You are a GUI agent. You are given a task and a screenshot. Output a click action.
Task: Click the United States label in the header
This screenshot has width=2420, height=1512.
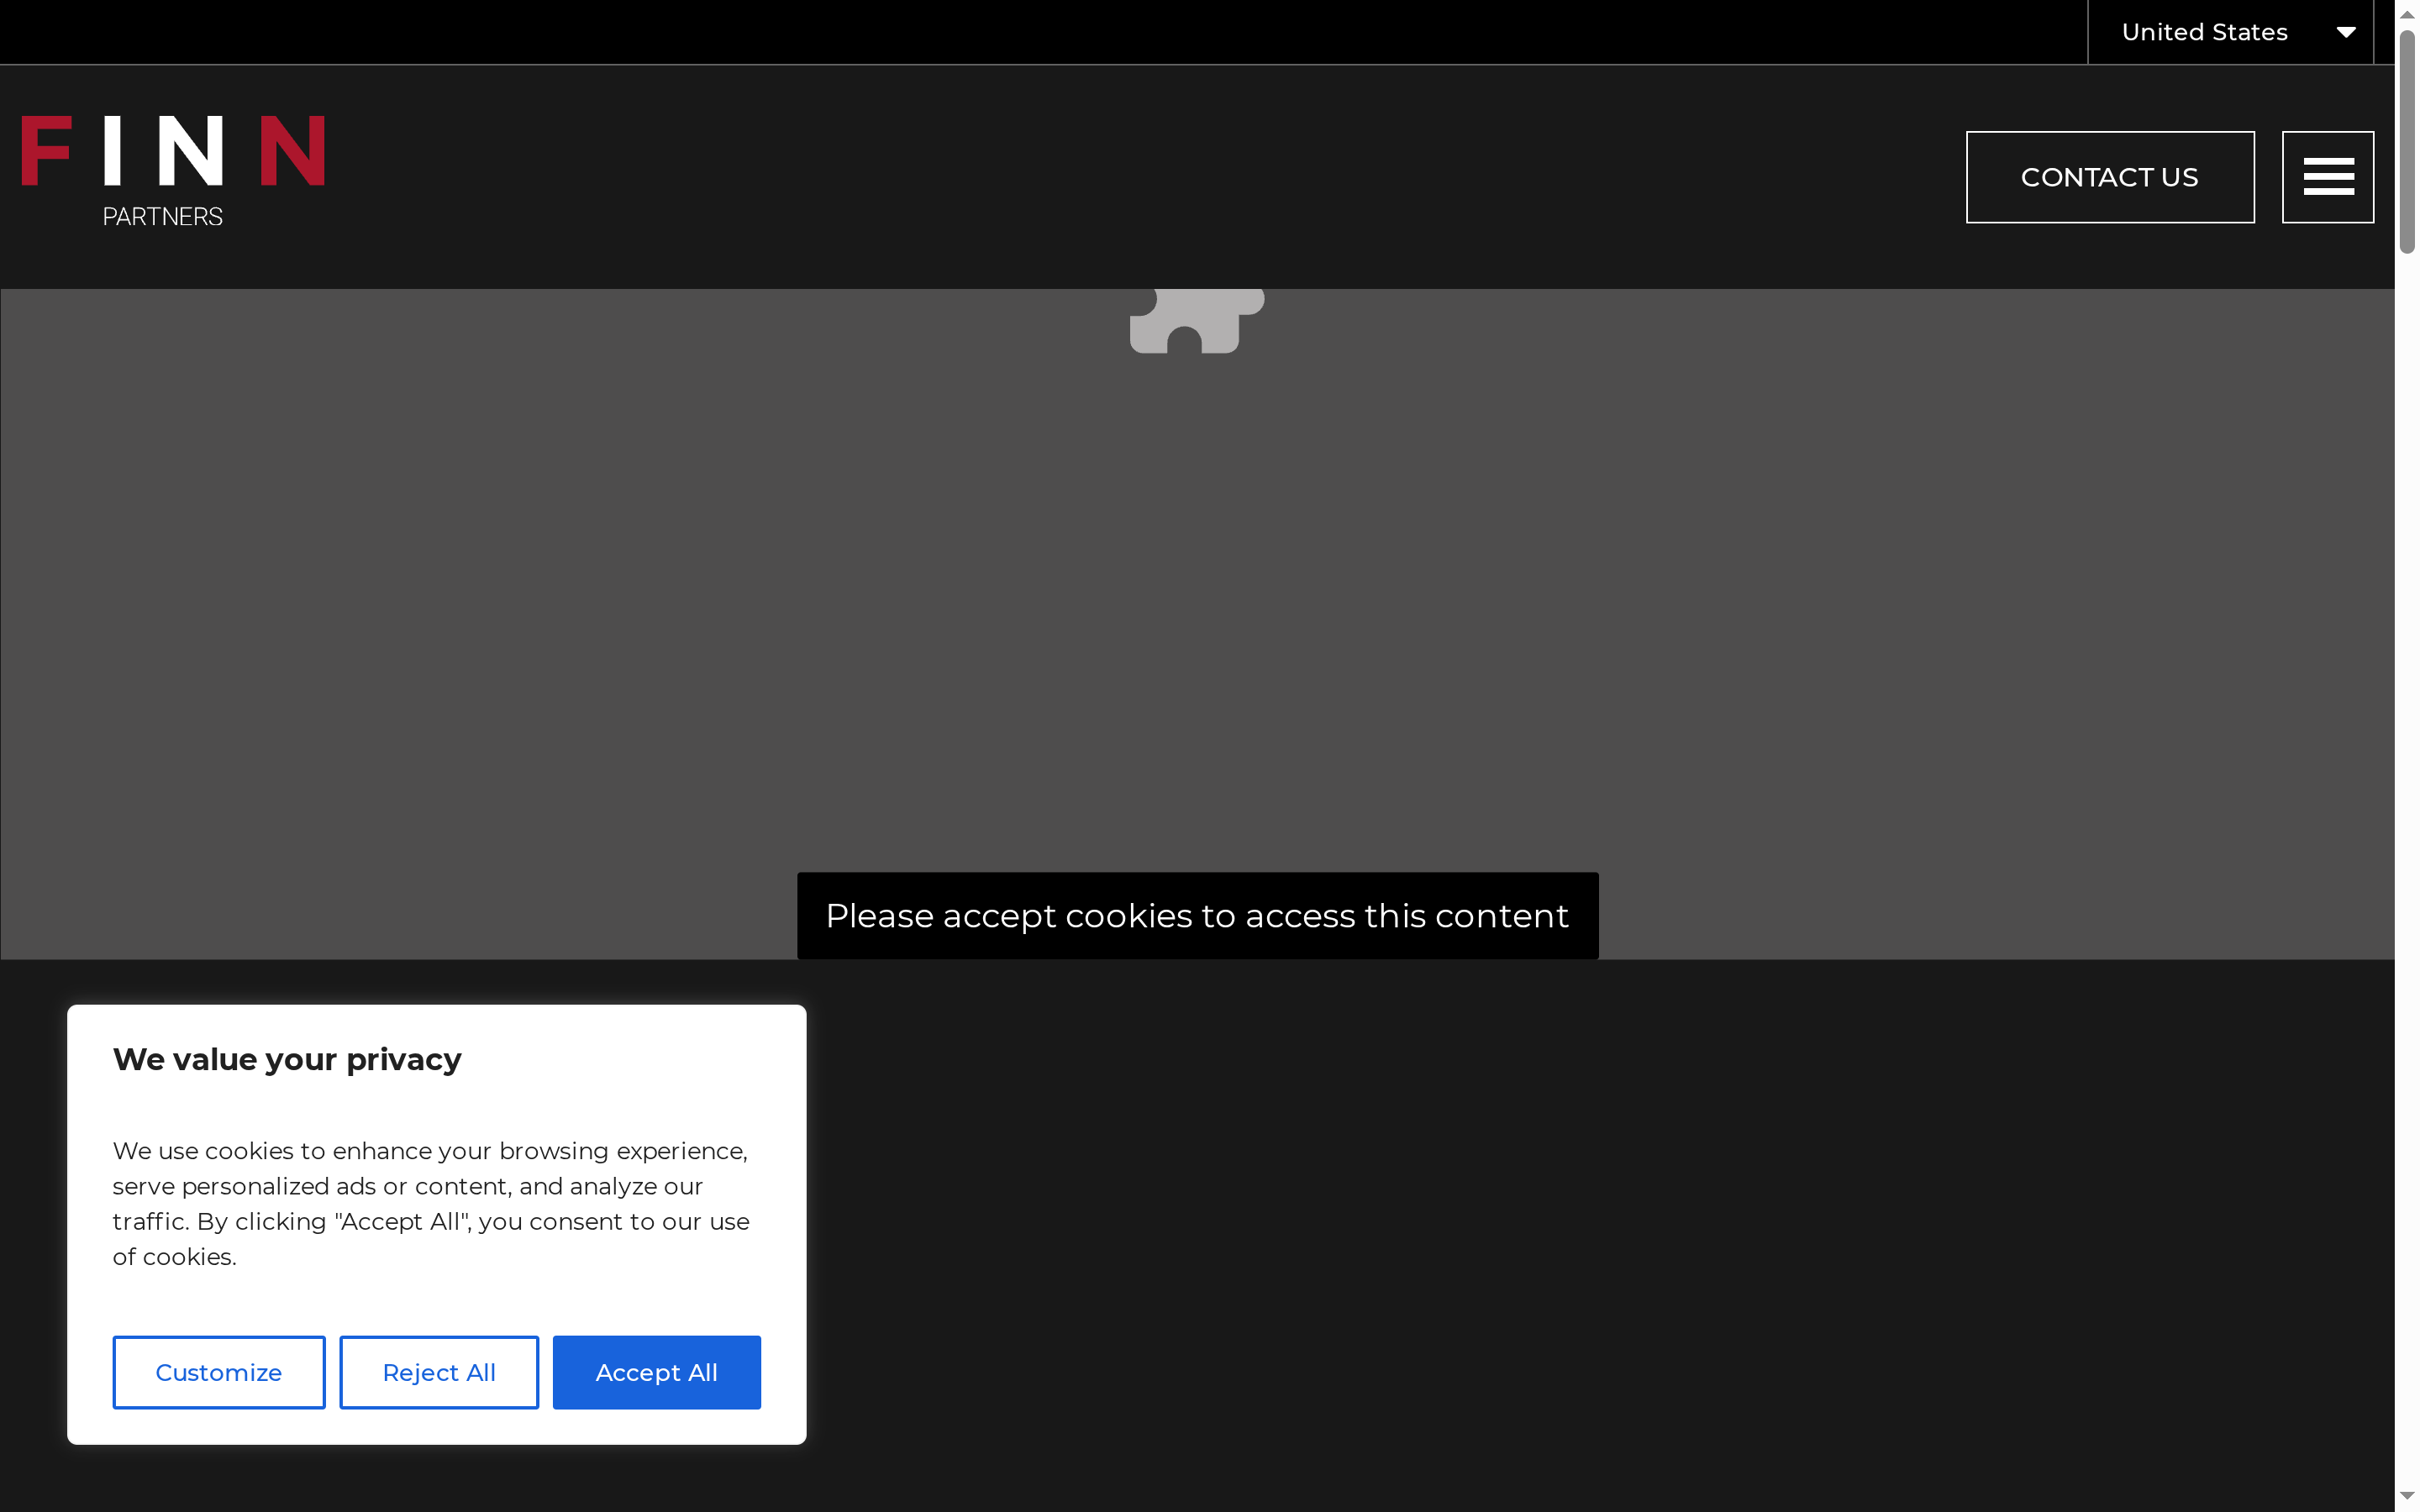(x=2203, y=31)
